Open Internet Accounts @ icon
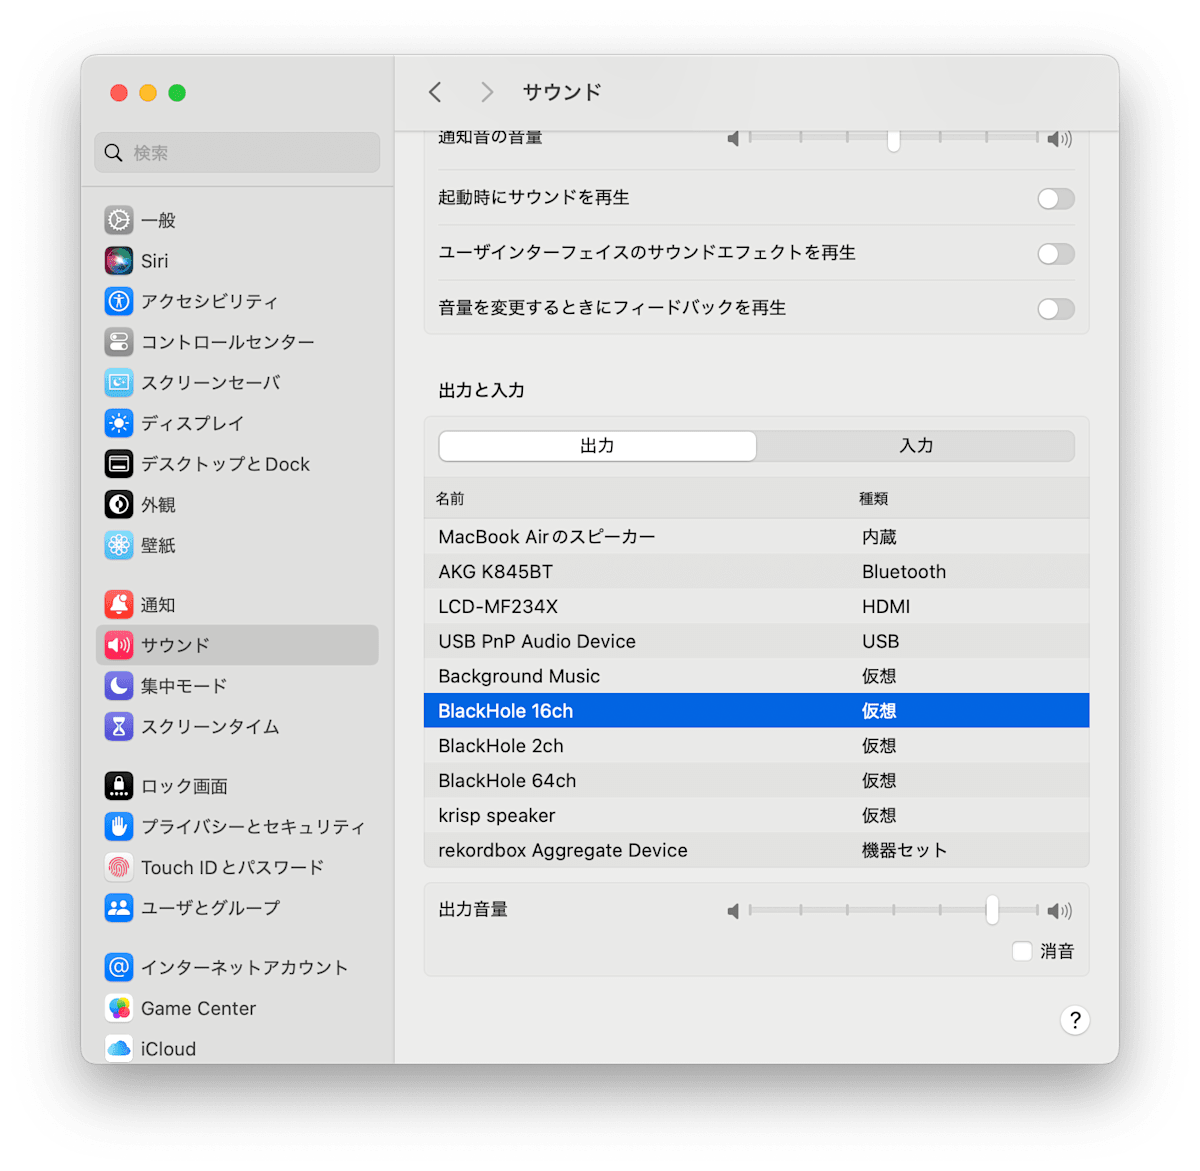 [x=119, y=967]
